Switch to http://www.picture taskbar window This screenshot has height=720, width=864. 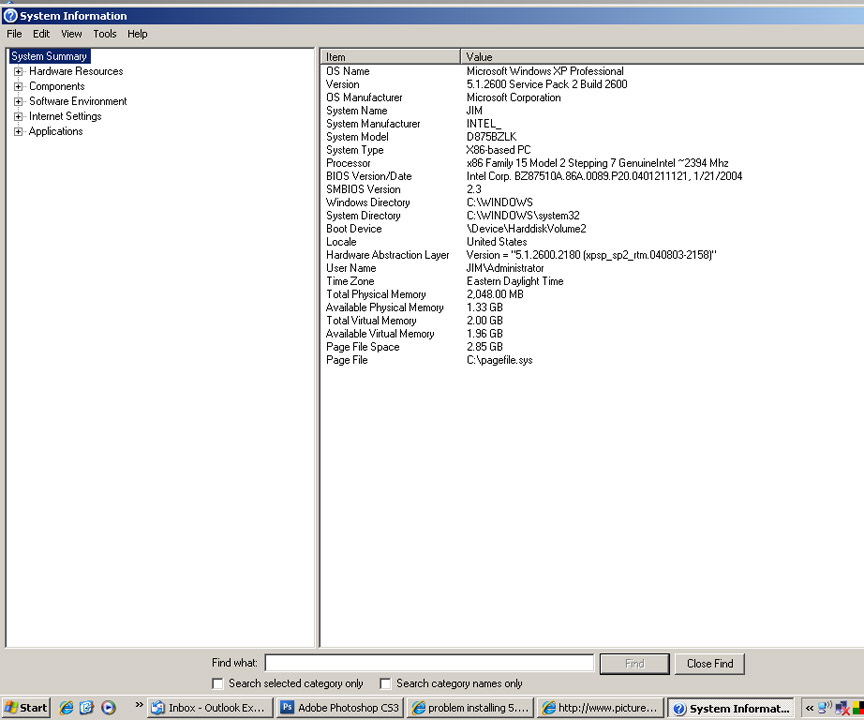(x=601, y=708)
